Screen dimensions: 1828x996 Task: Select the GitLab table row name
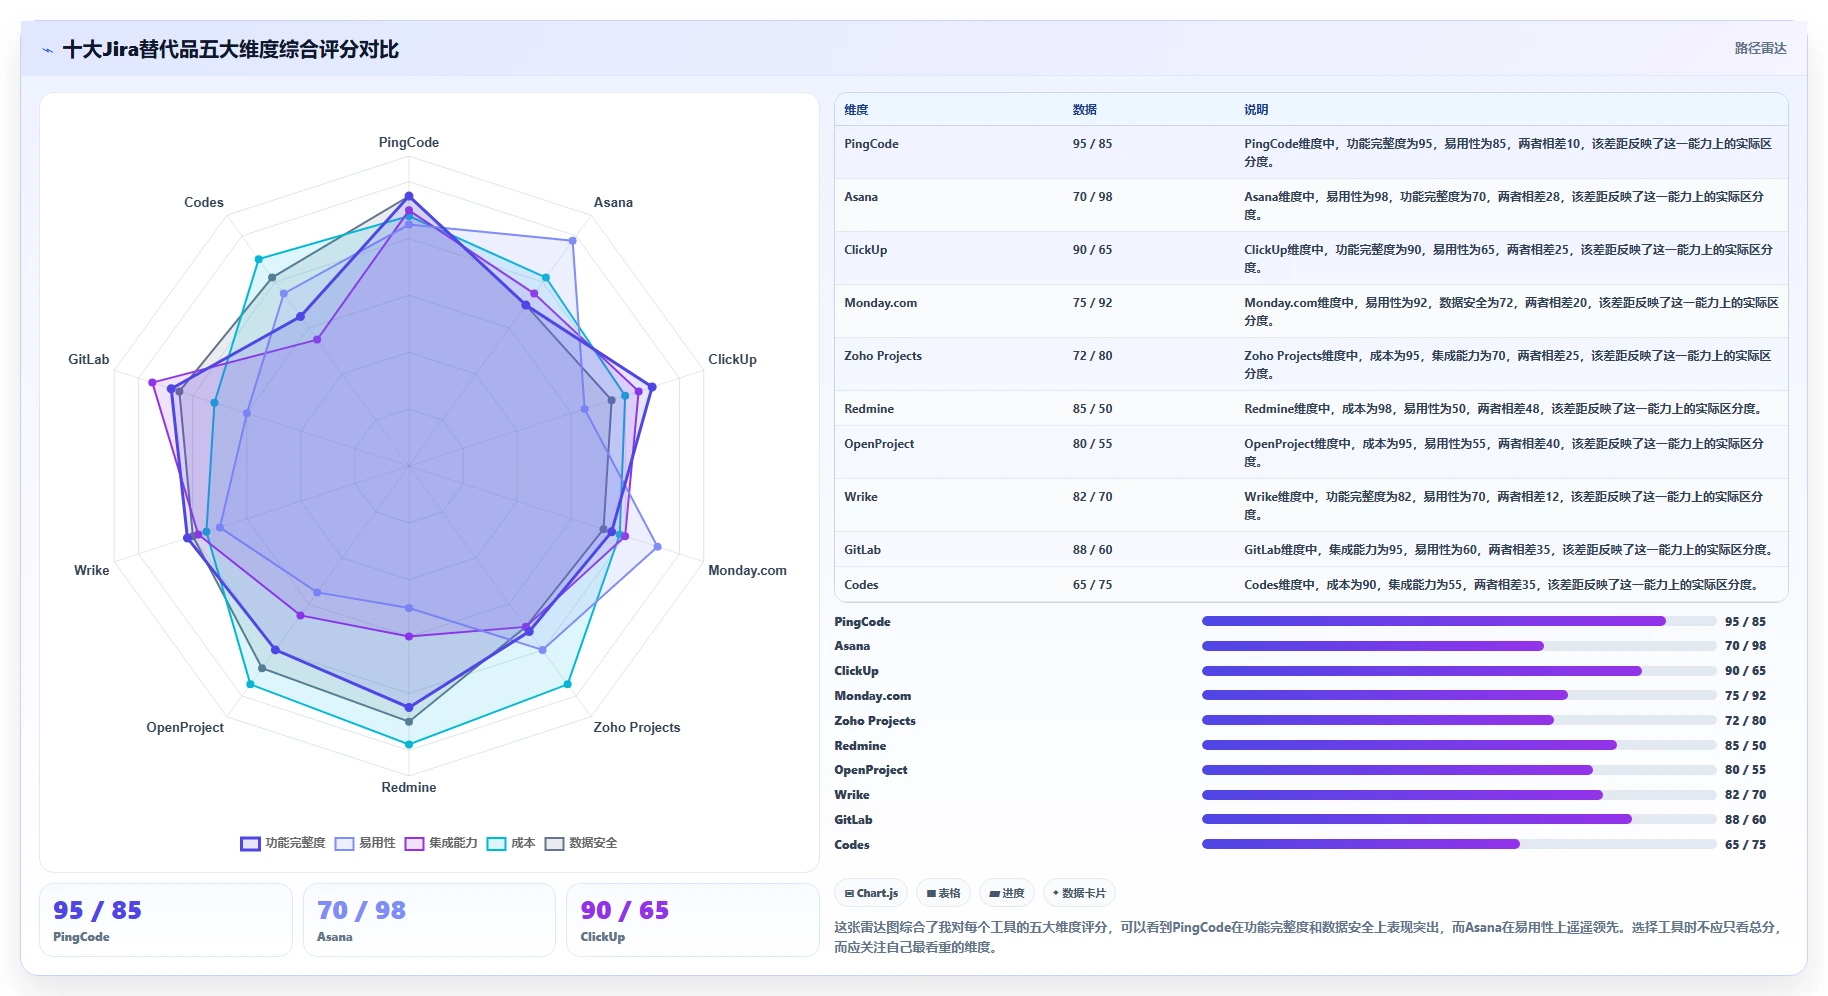click(x=862, y=550)
